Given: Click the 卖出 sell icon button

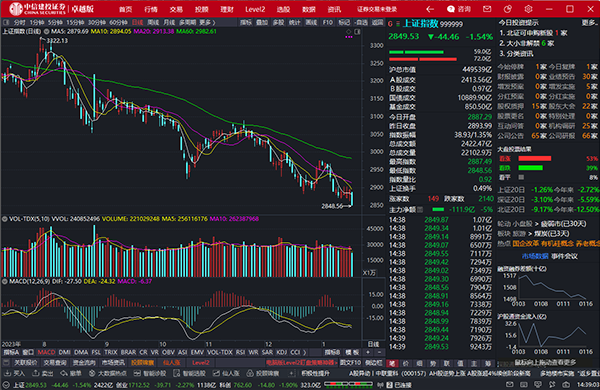Looking at the screenshot, I should (43, 373).
